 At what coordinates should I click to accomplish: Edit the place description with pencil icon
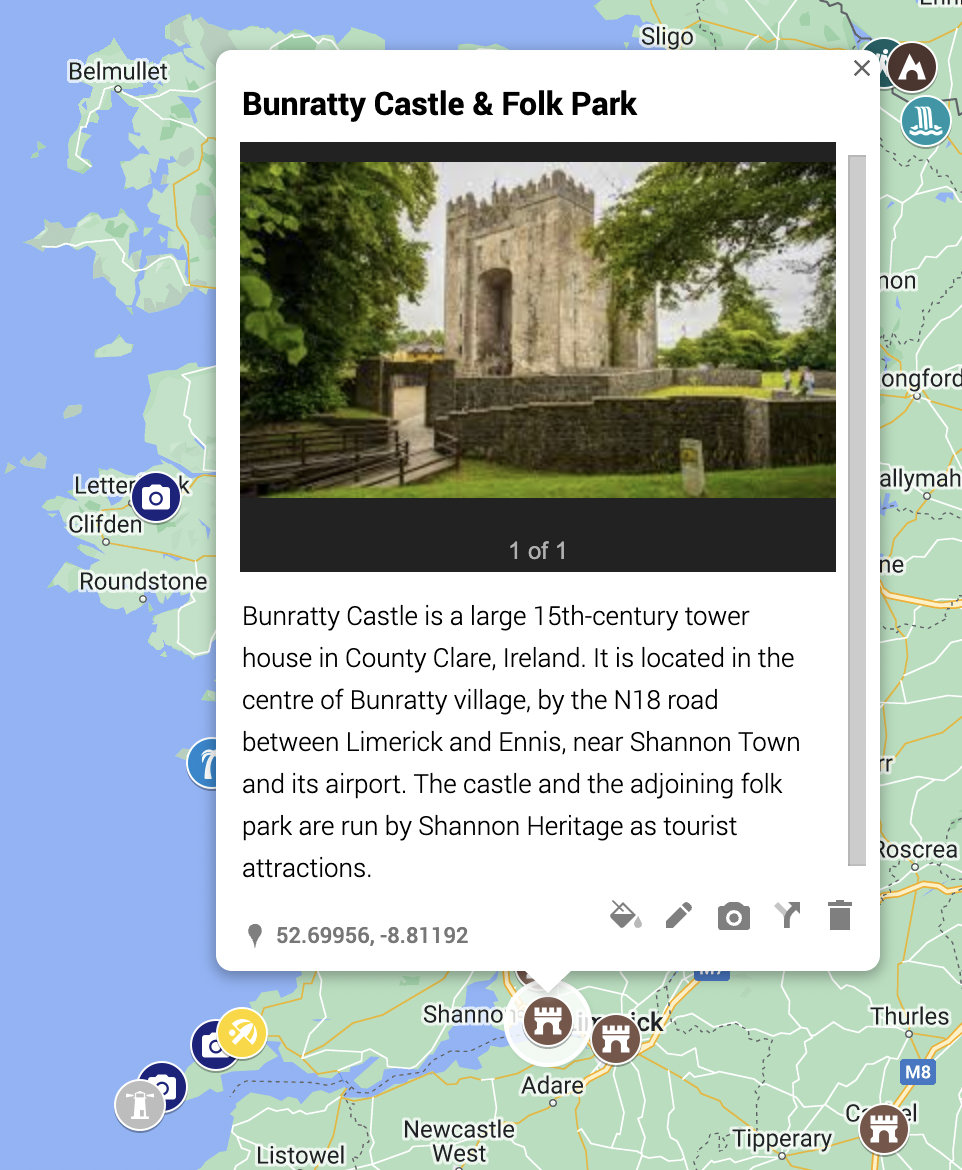679,914
